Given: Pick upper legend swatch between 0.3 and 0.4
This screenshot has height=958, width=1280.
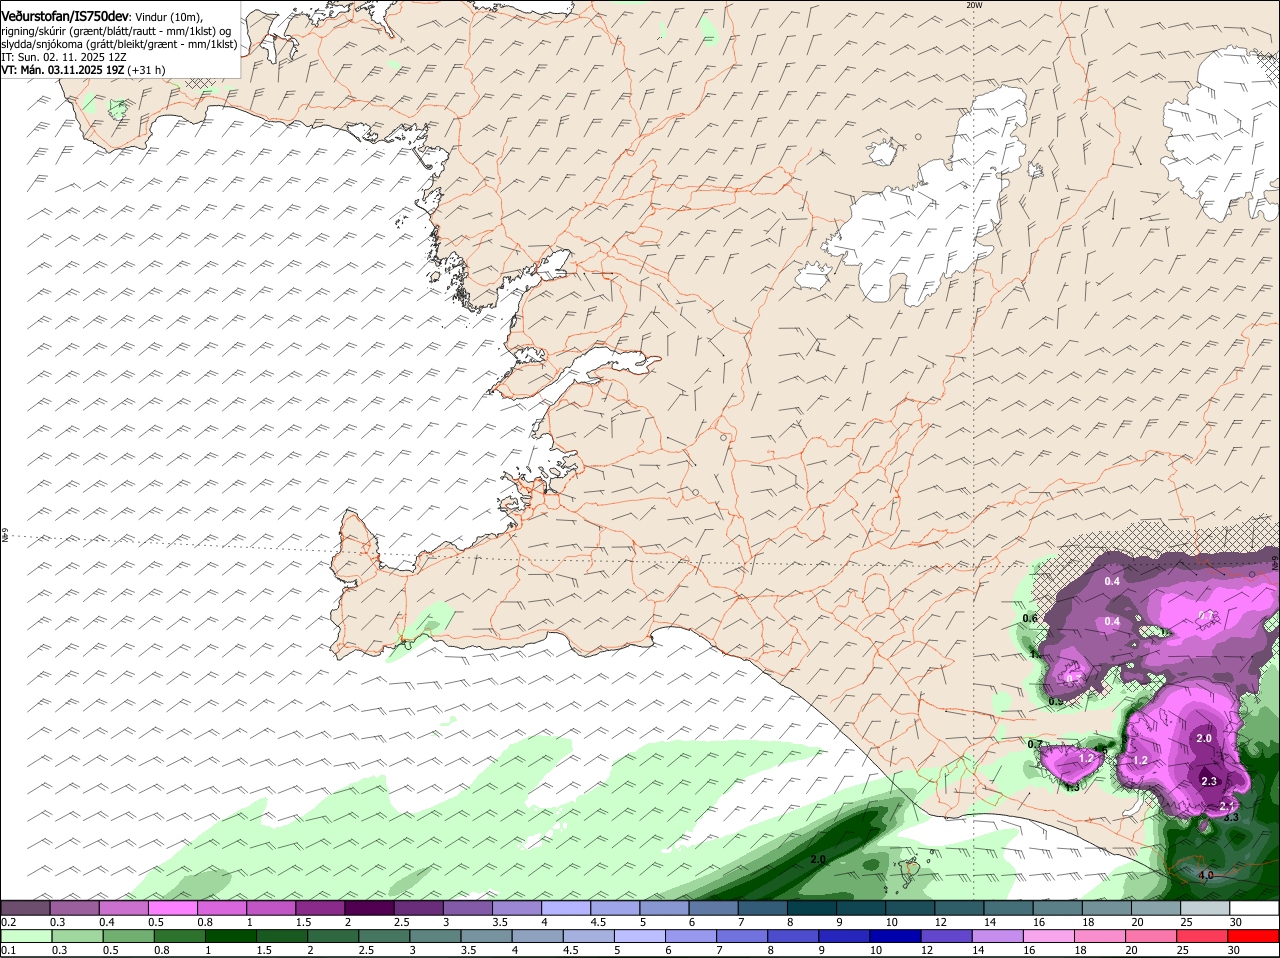Looking at the screenshot, I should [x=74, y=908].
